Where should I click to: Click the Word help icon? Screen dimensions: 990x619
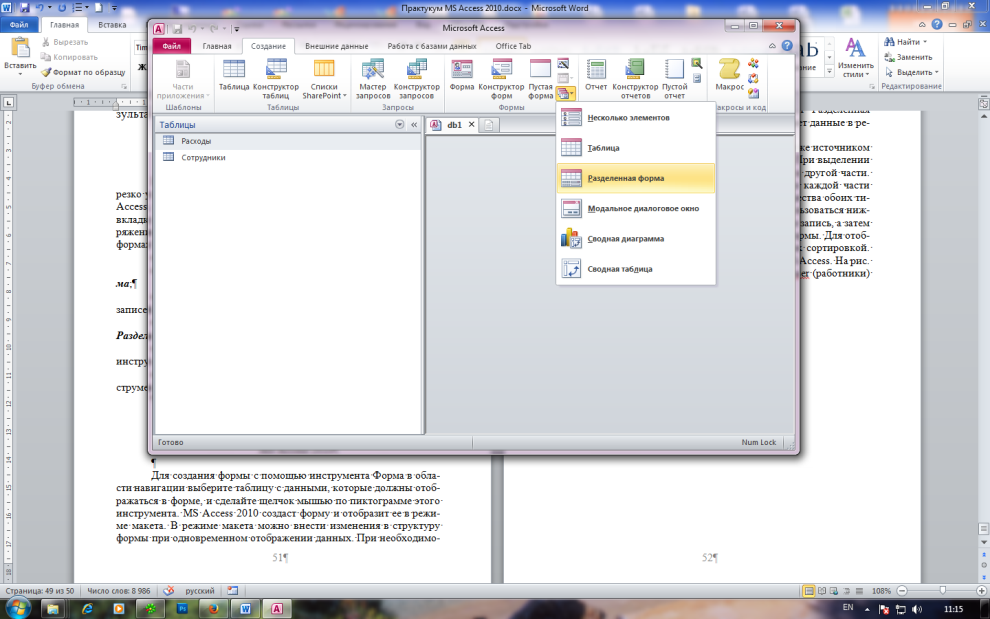937,25
